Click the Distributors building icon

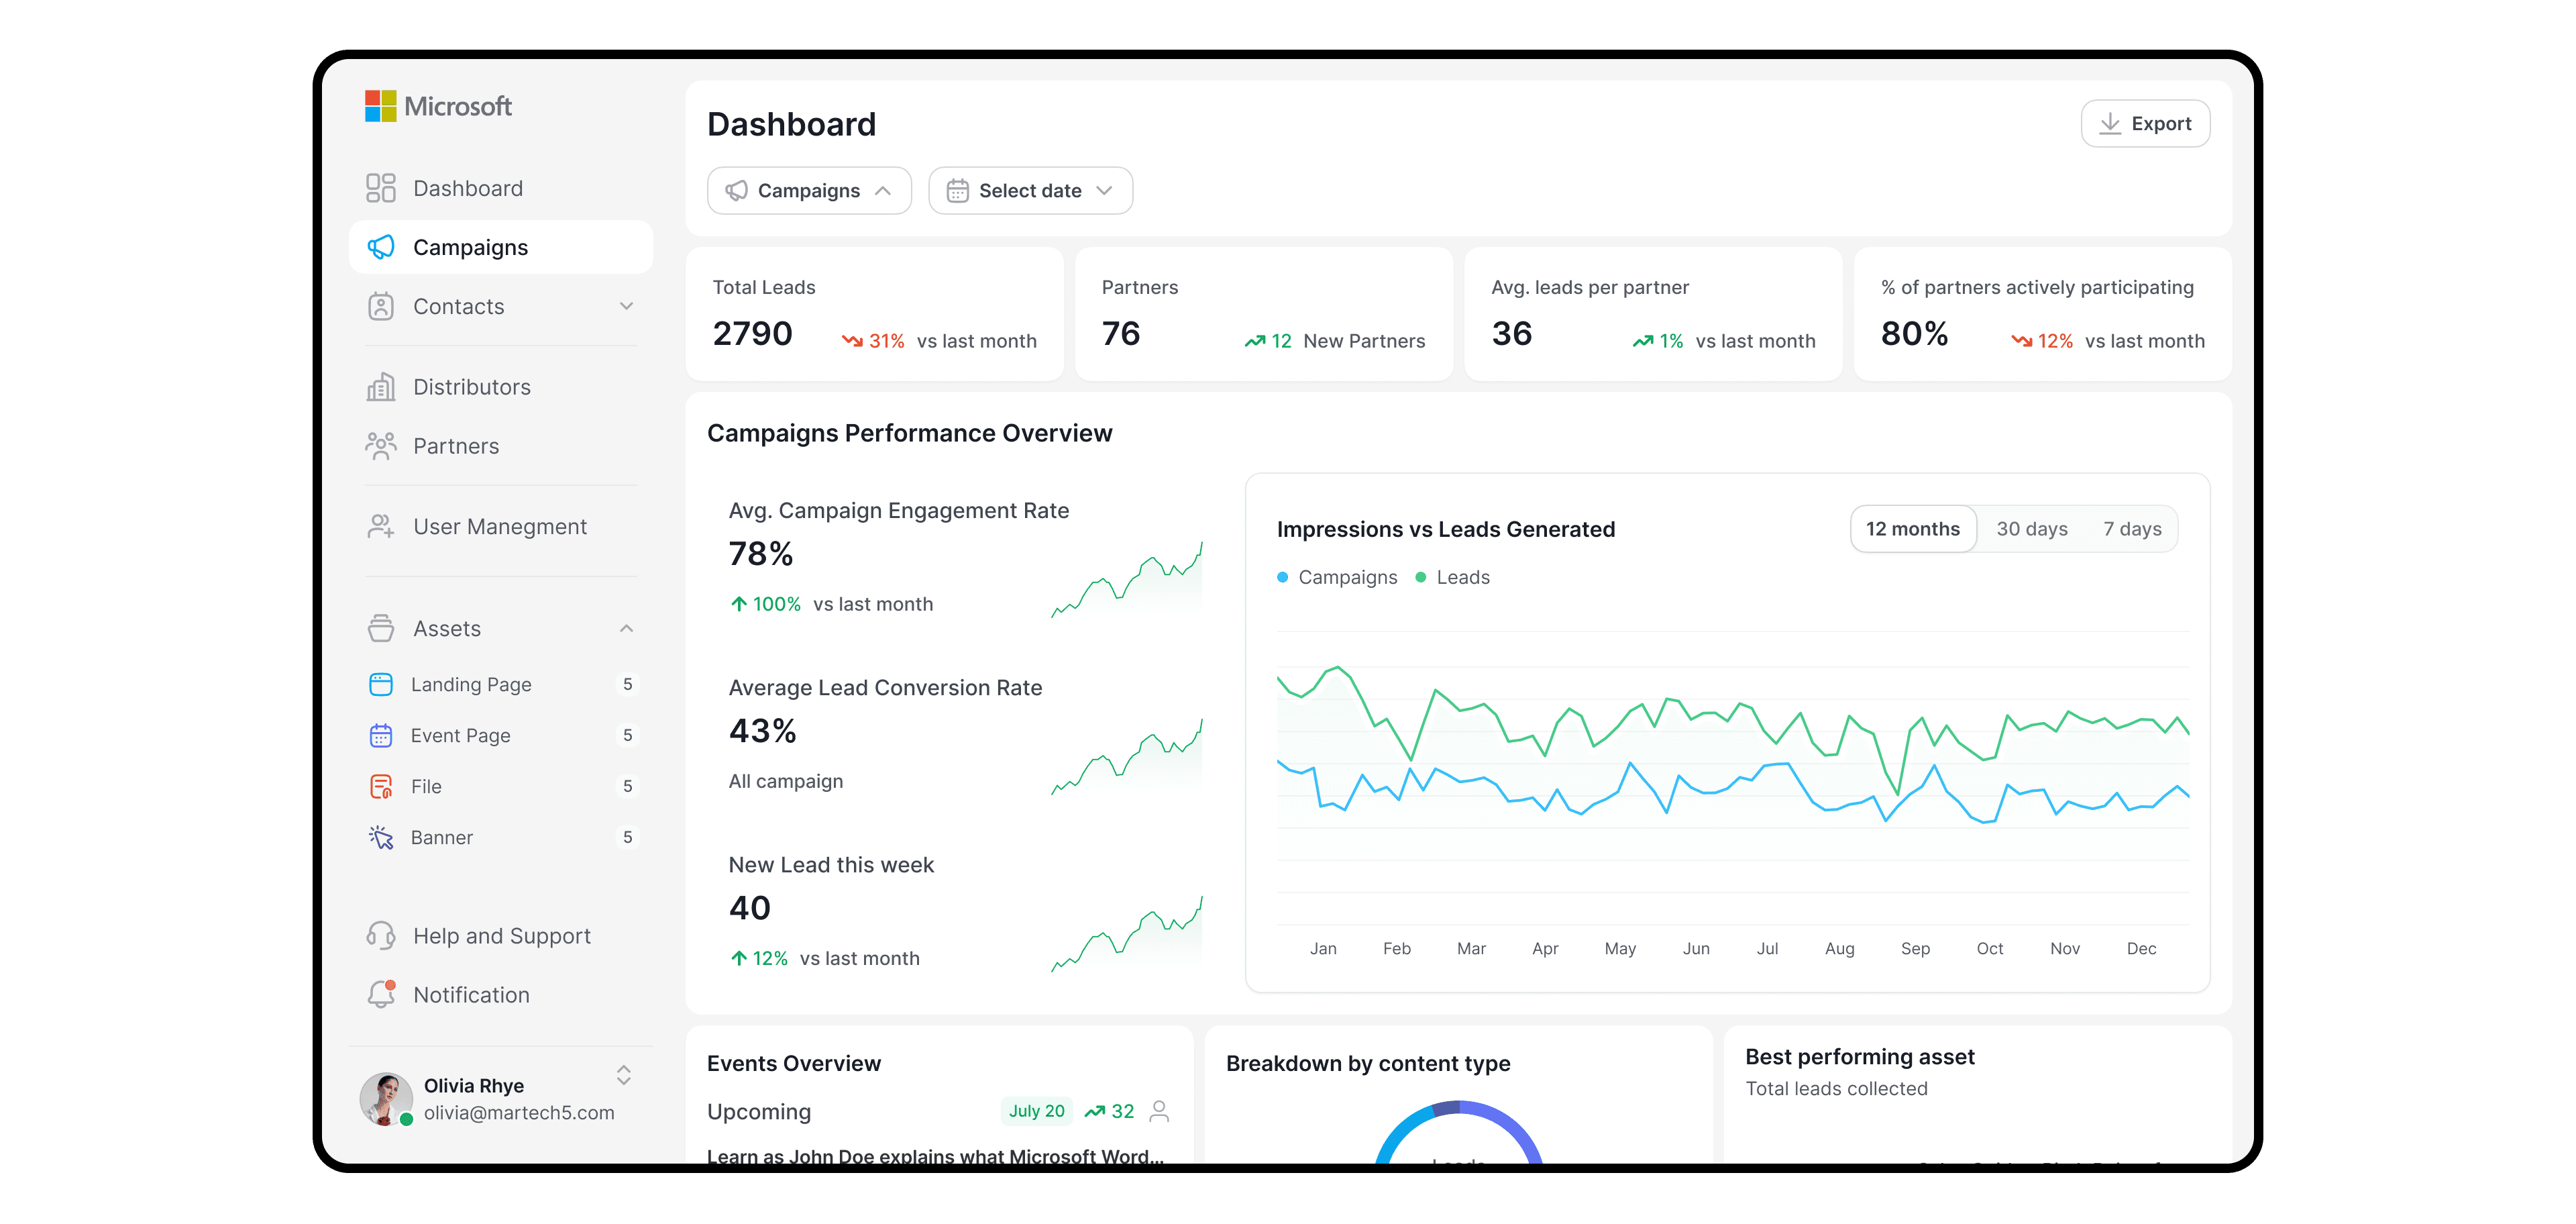point(380,387)
